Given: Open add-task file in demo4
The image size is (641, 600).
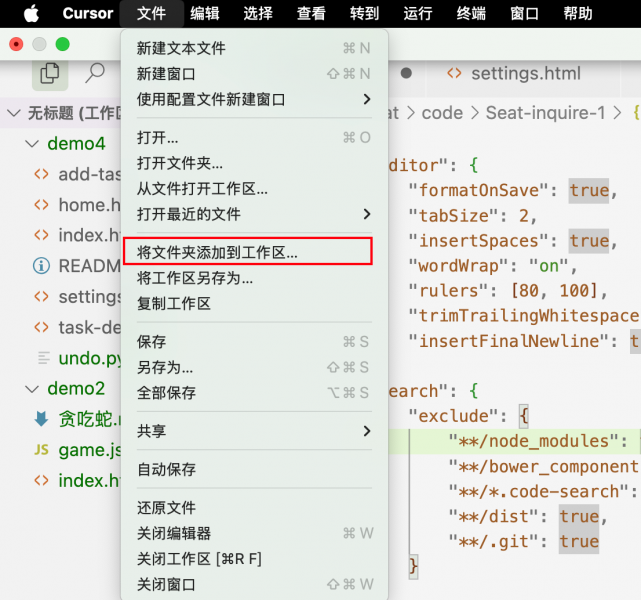Looking at the screenshot, I should (61, 174).
